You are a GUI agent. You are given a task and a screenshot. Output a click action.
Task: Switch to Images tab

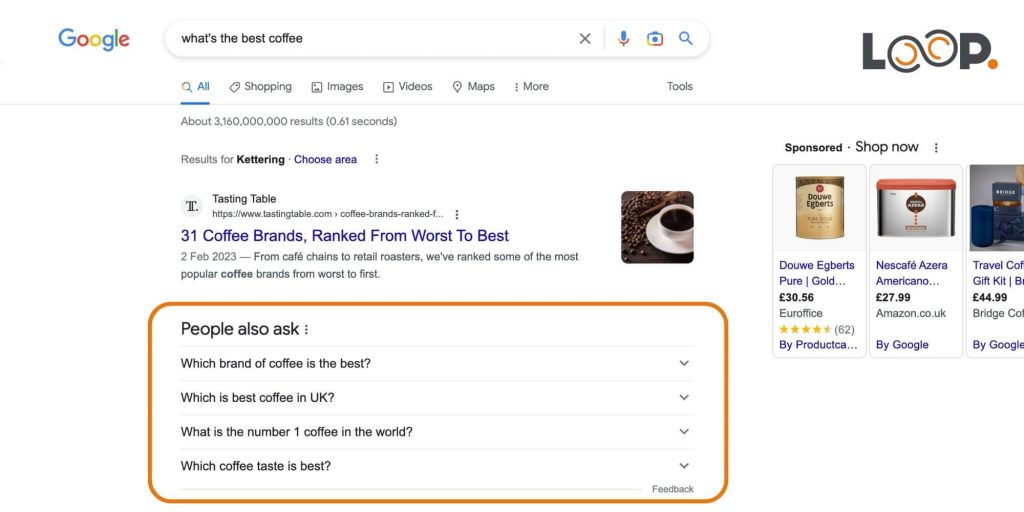coord(337,86)
